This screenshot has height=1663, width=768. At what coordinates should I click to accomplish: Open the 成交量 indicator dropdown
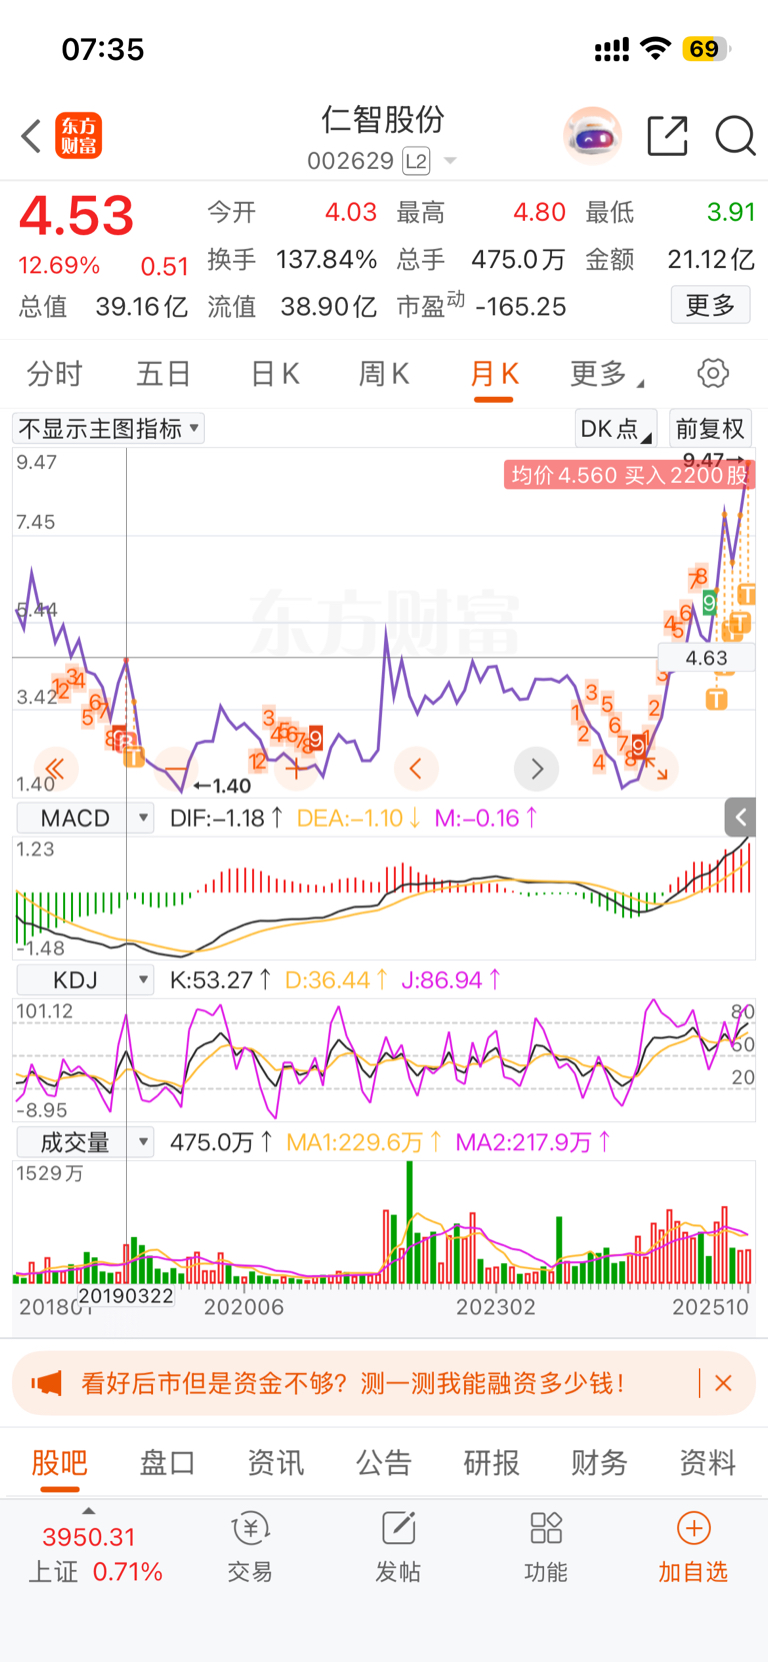pyautogui.click(x=86, y=1142)
